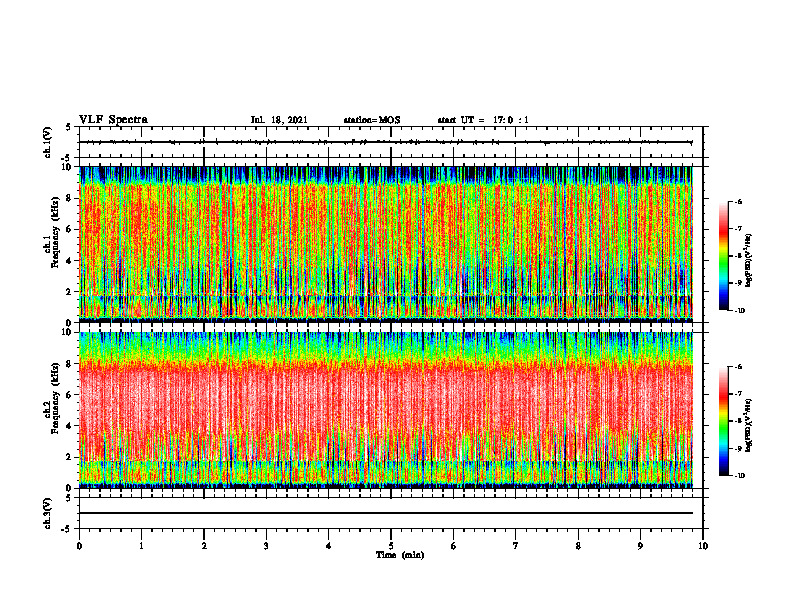The image size is (792, 612).
Task: Select the "Jul. 18, 2021" date text
Action: [x=279, y=120]
